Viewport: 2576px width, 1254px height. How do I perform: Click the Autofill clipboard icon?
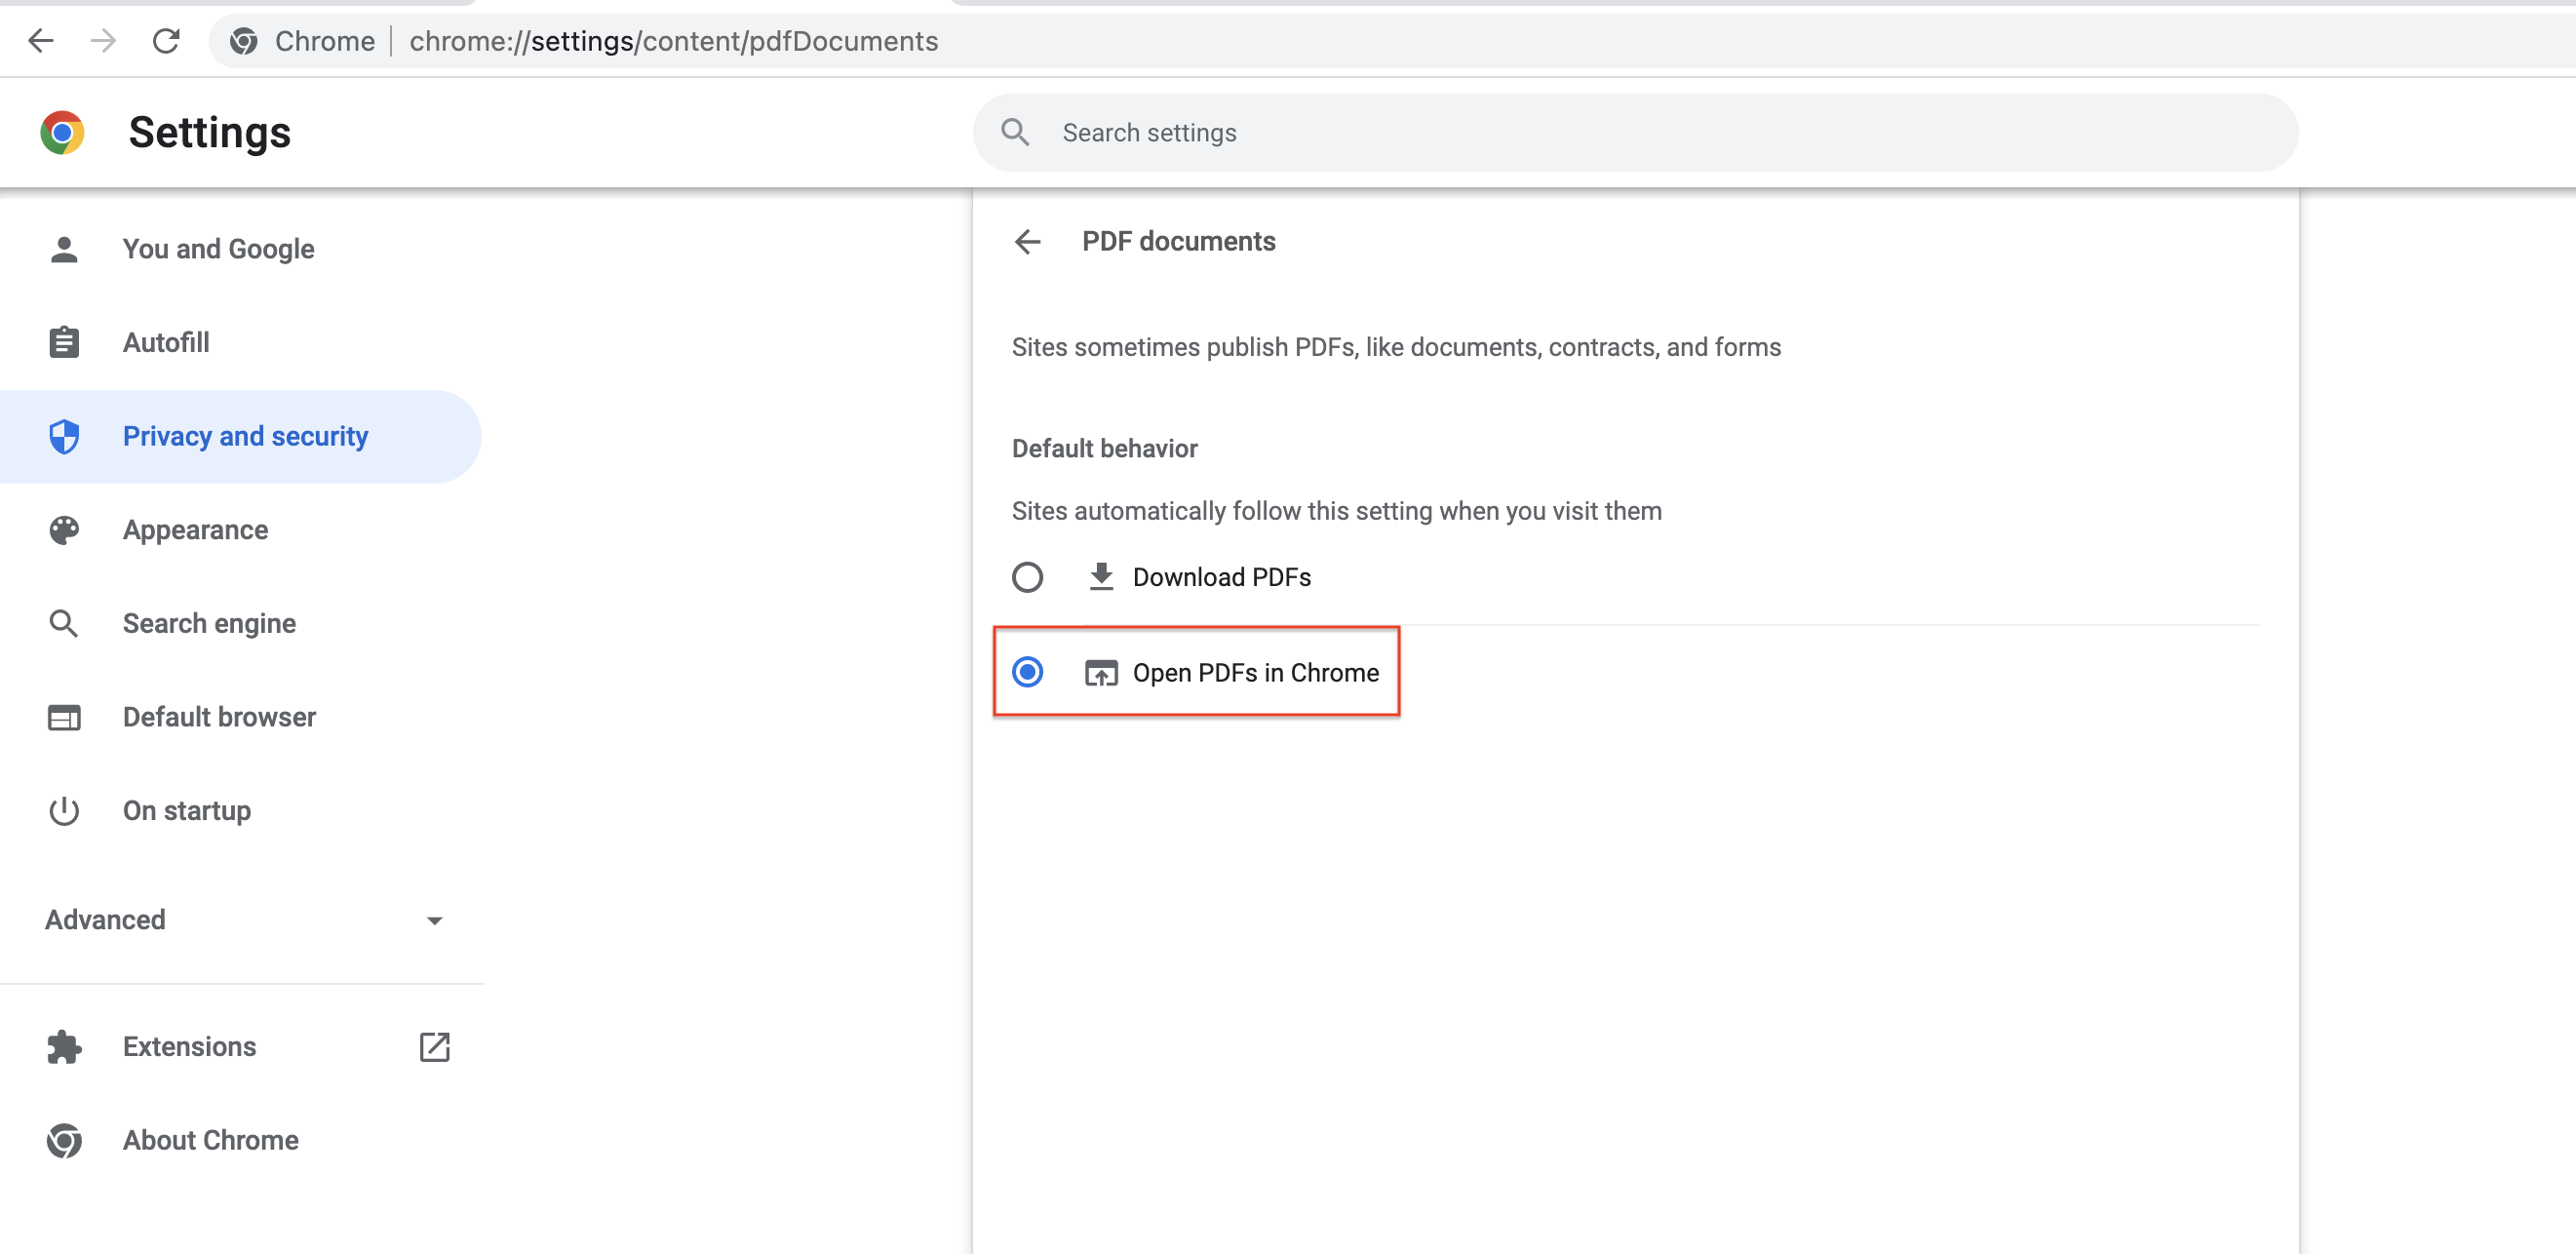(x=64, y=342)
